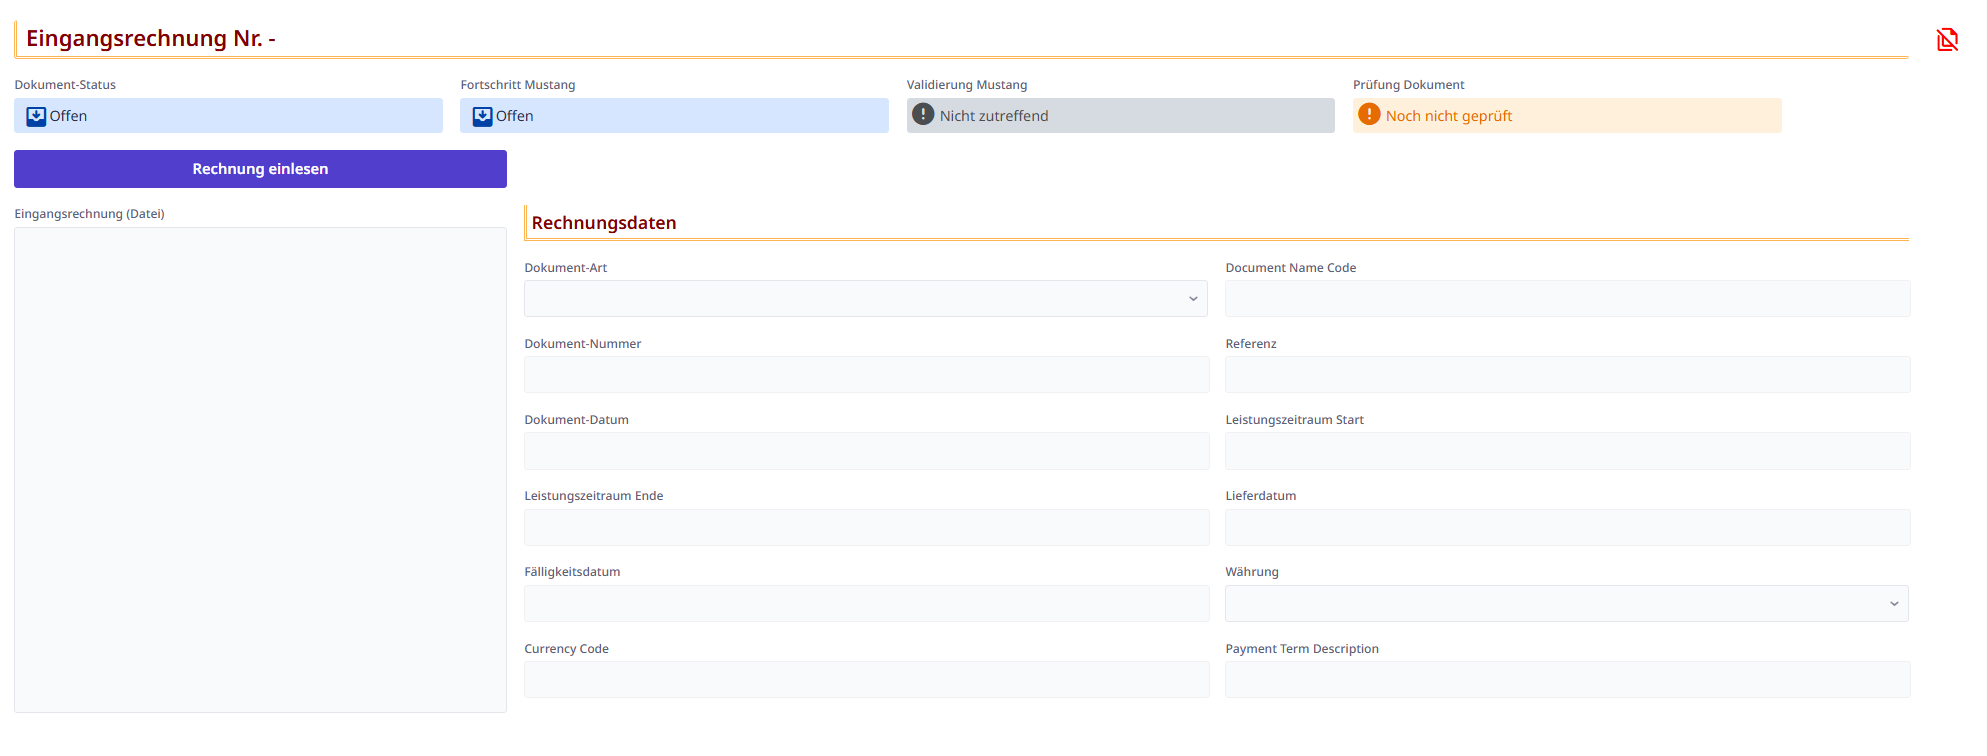Expand the Währung dropdown
Screen dimensions: 1987x756
point(1566,604)
